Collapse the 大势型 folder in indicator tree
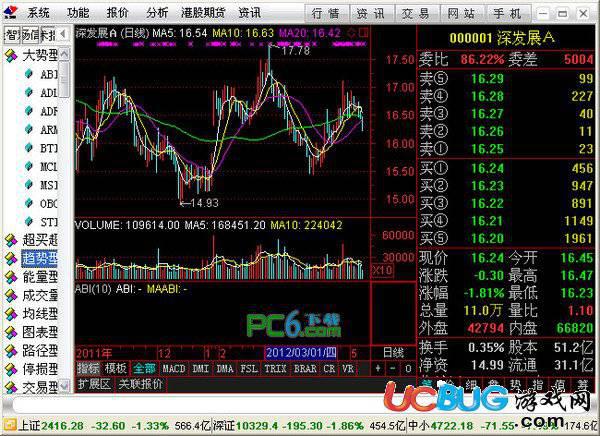Image resolution: width=600 pixels, height=436 pixels. tap(11, 56)
